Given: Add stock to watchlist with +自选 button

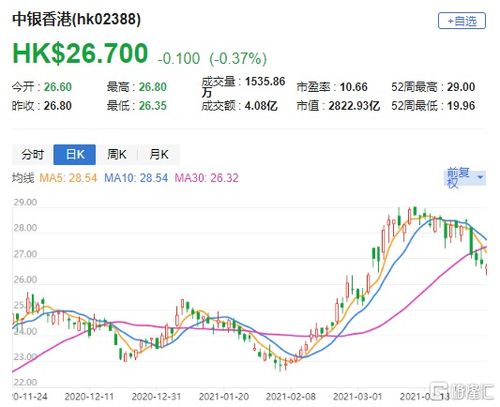Looking at the screenshot, I should (462, 21).
